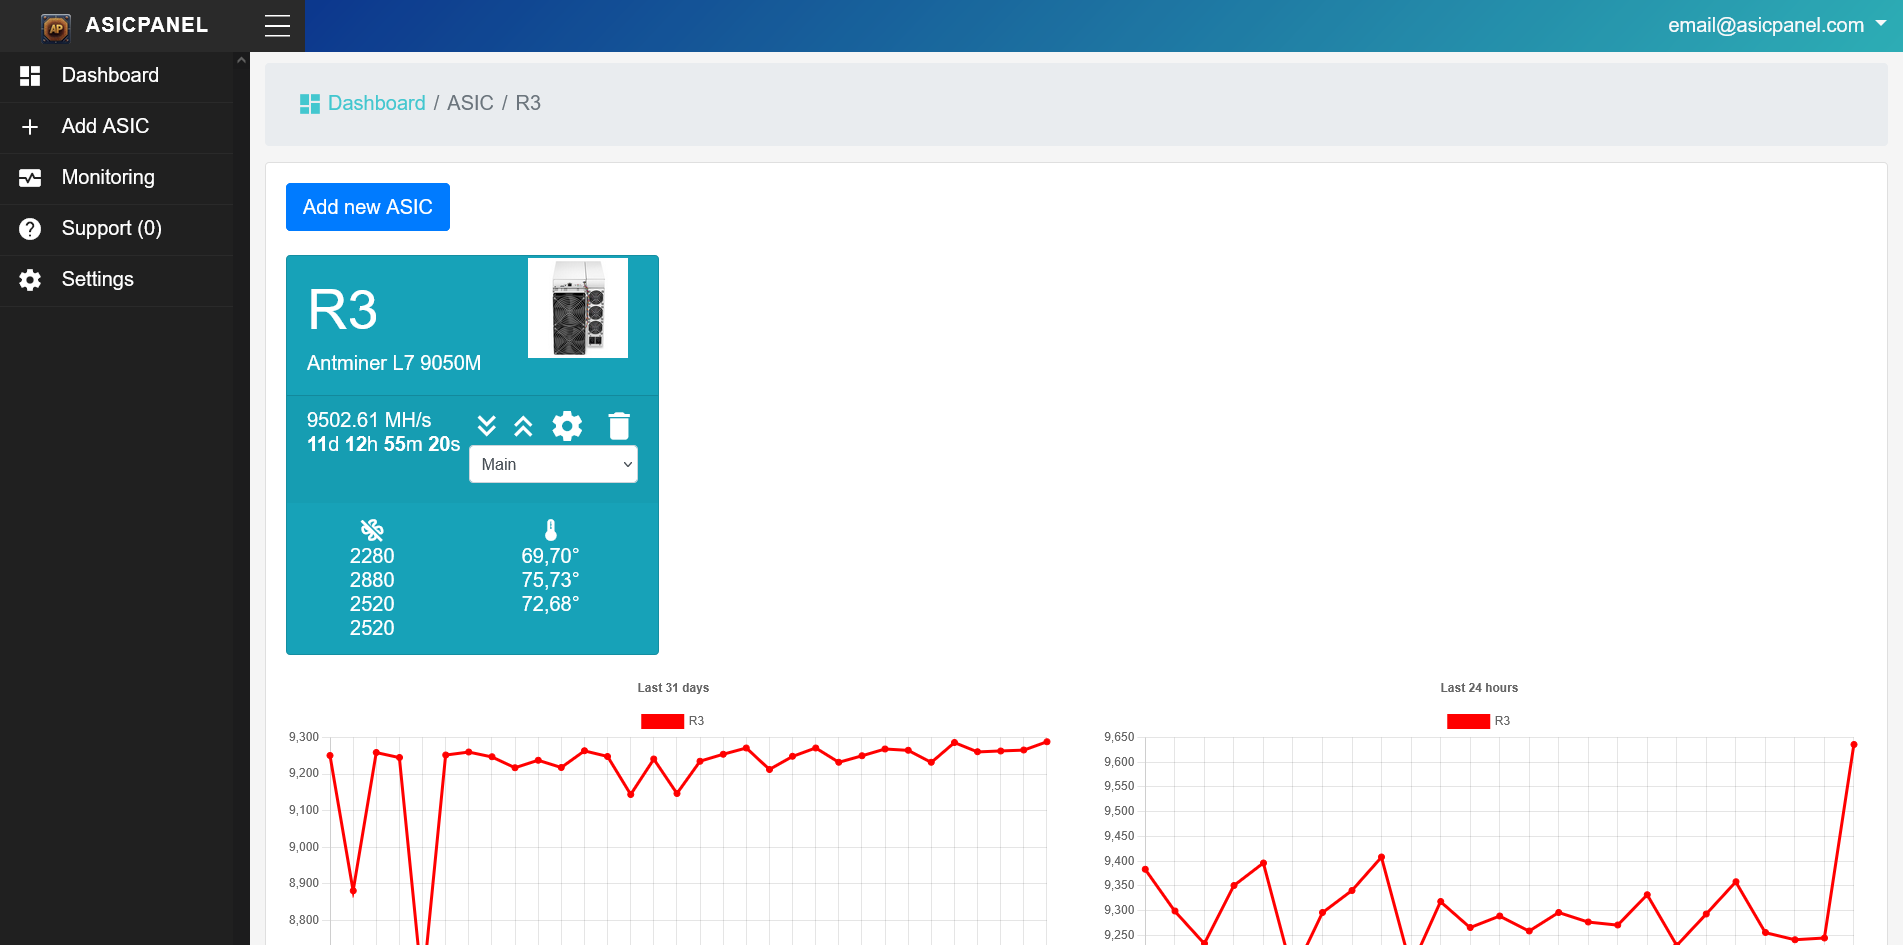This screenshot has width=1903, height=945.
Task: Toggle R3 legend in Last 31 days chart
Action: point(662,721)
